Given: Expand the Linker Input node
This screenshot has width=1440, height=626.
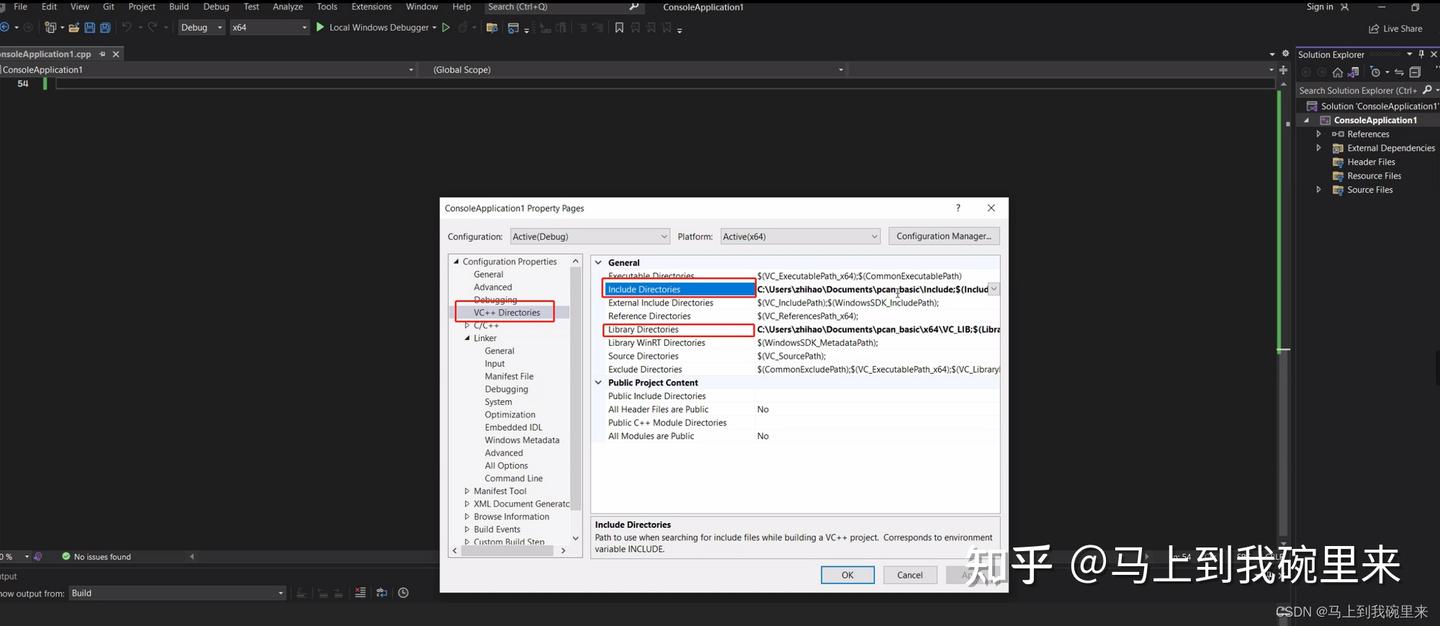Looking at the screenshot, I should [x=495, y=363].
